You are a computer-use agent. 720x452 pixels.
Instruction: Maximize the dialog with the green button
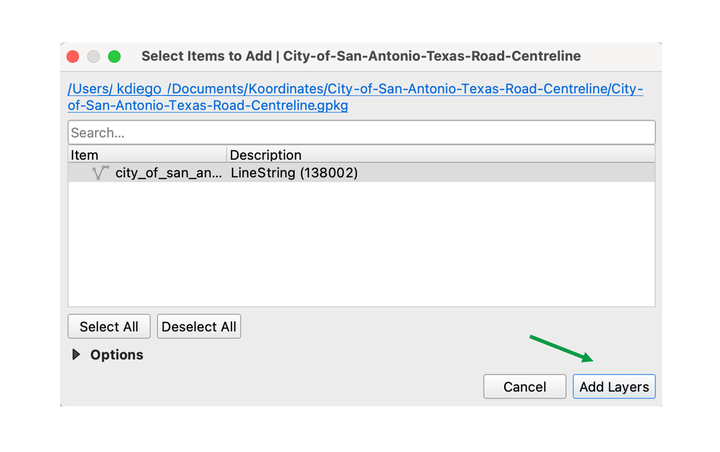[x=114, y=56]
